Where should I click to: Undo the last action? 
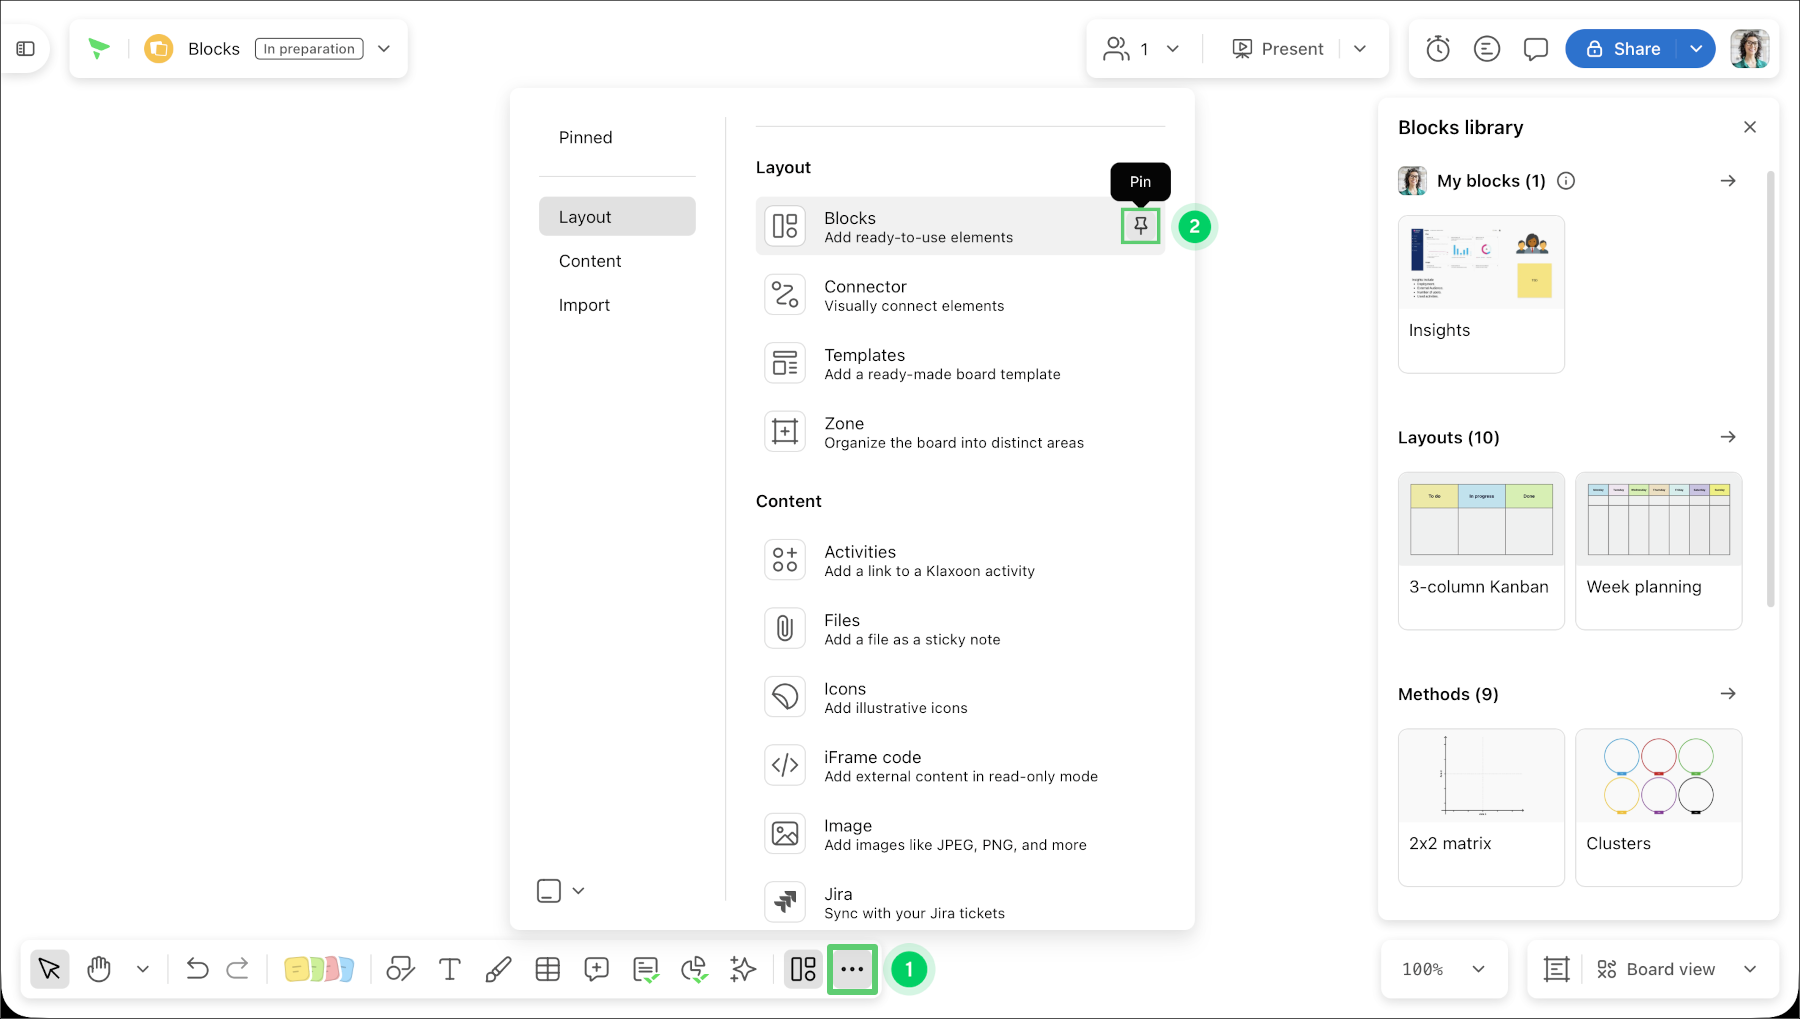[x=197, y=969]
